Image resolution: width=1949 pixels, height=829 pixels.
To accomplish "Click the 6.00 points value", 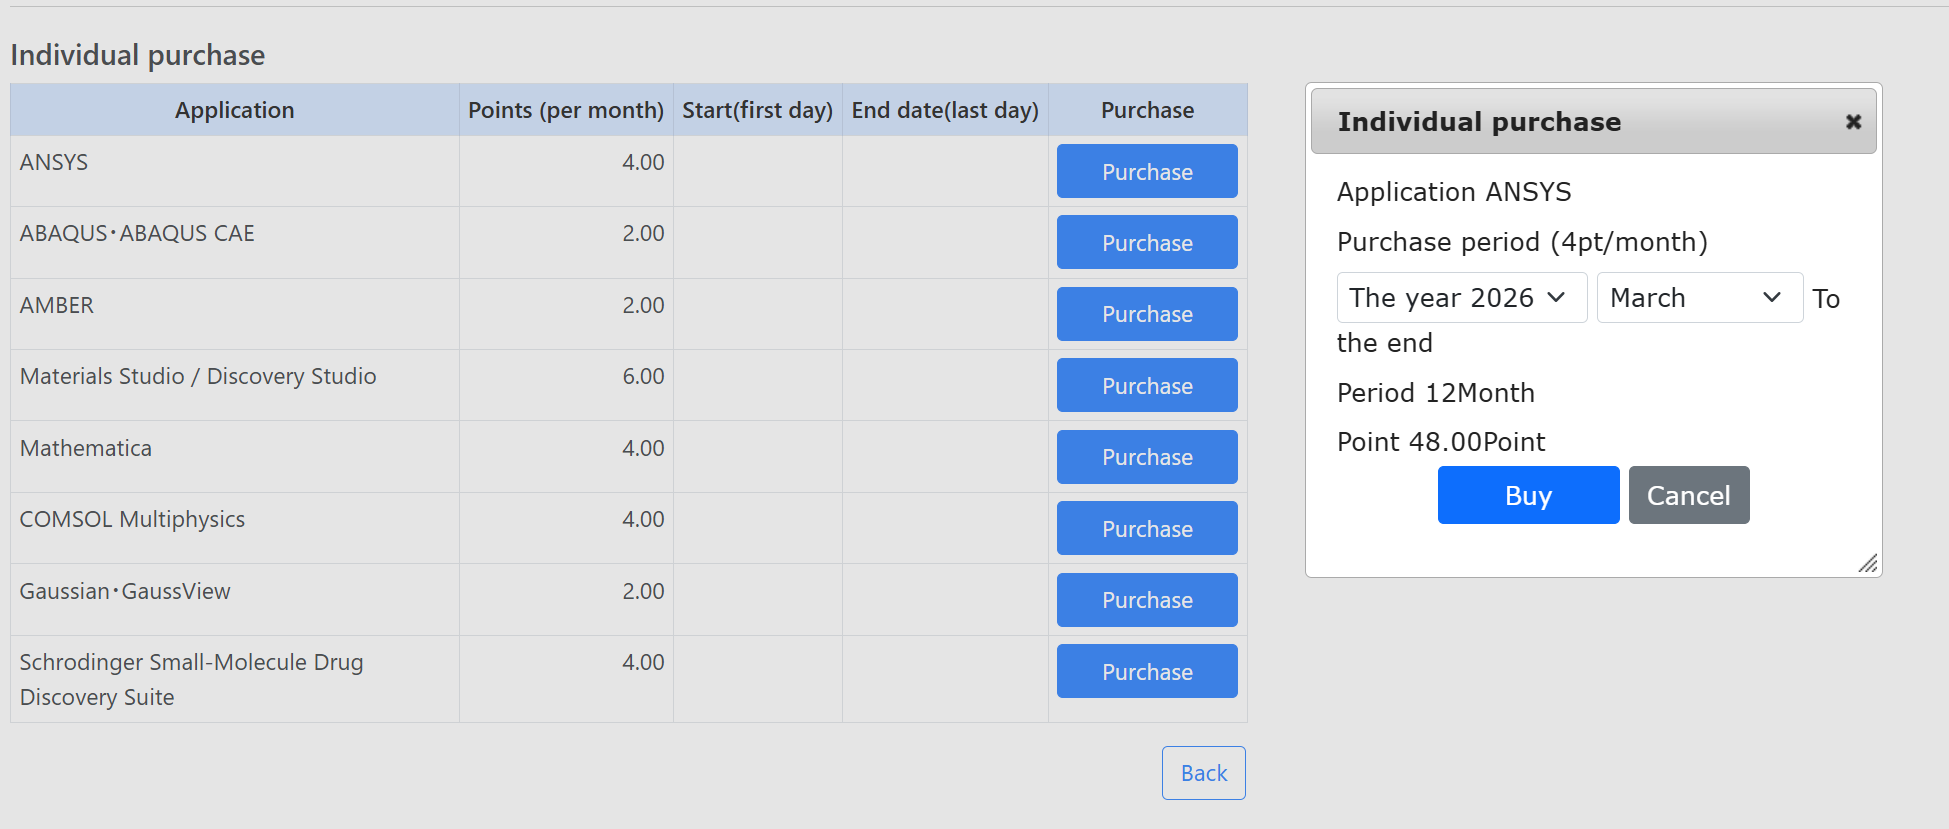I will pos(643,376).
